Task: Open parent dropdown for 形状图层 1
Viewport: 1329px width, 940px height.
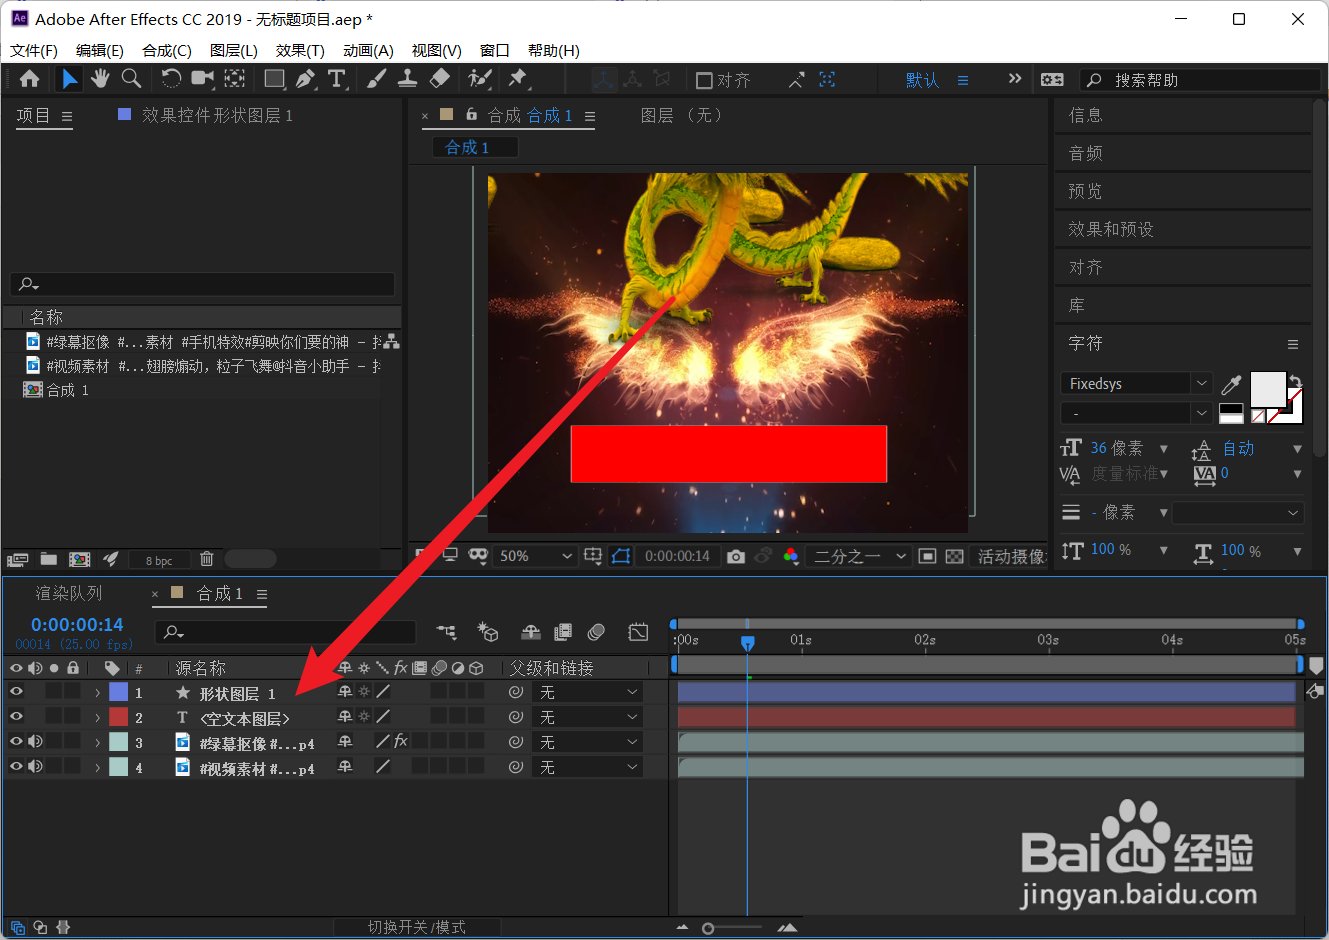Action: tap(588, 692)
